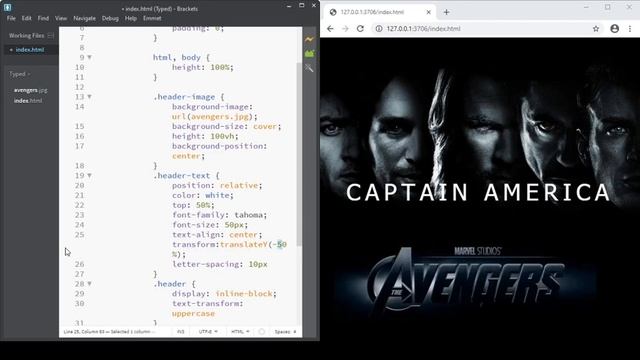Open avengers.jpg in the file tree
The image size is (640, 360).
31,90
